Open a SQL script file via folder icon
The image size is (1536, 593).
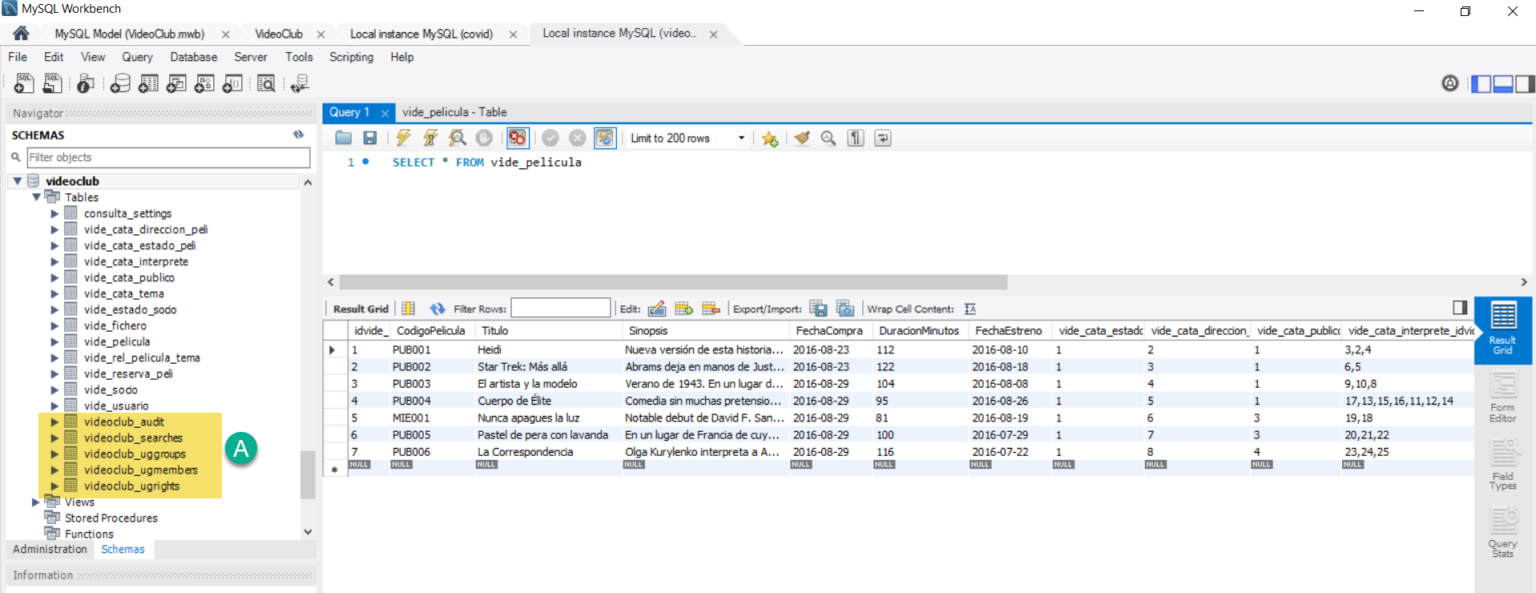(x=343, y=139)
